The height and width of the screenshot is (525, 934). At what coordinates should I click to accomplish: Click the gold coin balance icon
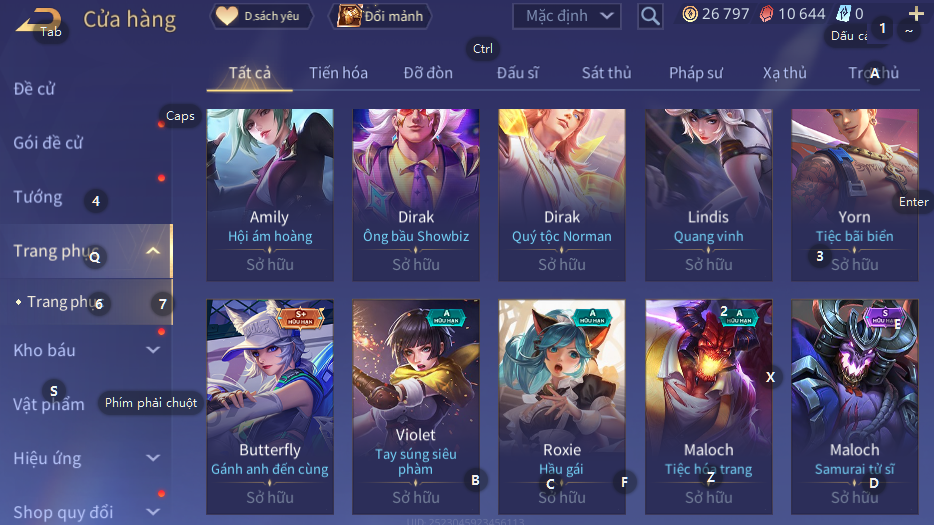pos(690,14)
